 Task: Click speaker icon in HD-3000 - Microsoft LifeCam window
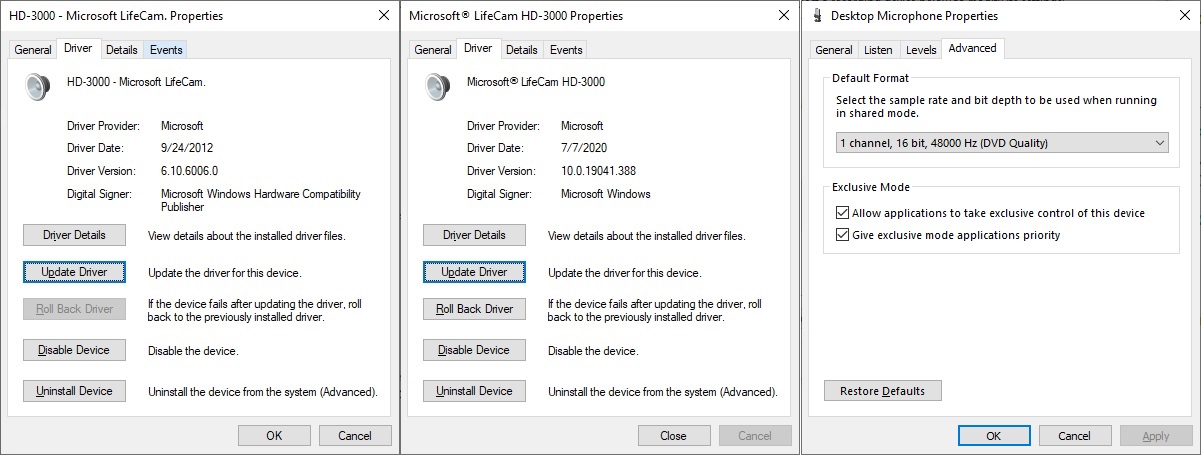pyautogui.click(x=39, y=88)
